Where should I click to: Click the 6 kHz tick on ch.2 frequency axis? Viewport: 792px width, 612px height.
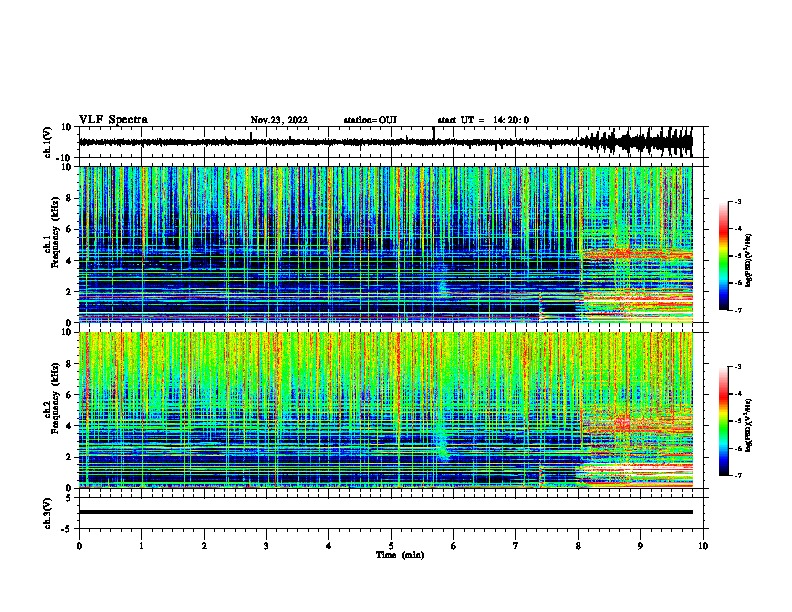click(x=69, y=395)
